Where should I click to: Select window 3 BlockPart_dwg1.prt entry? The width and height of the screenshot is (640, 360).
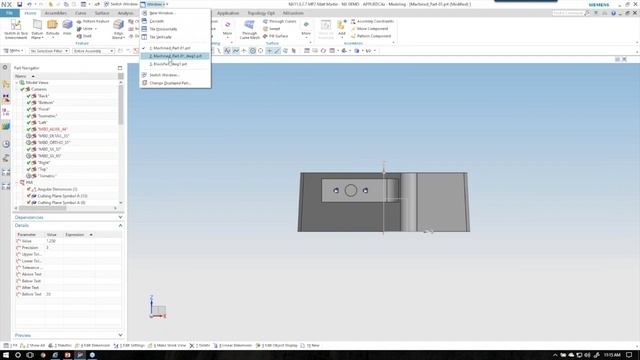(176, 64)
